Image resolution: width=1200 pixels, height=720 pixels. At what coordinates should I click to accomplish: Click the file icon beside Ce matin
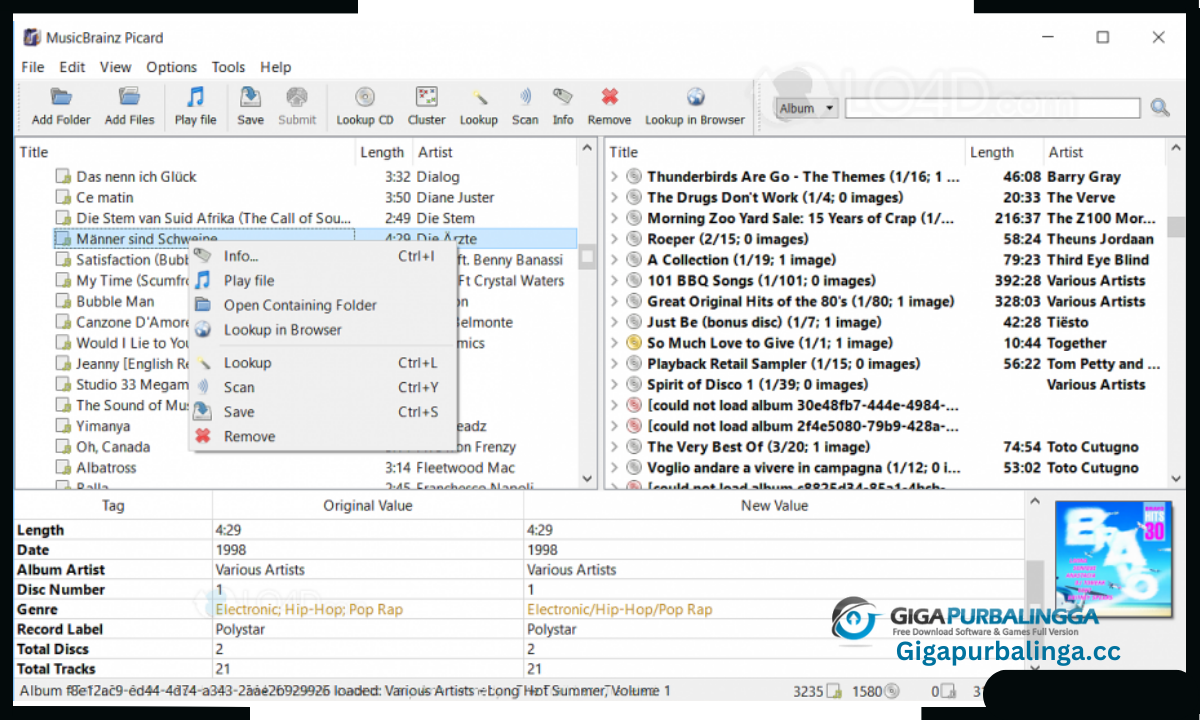pyautogui.click(x=63, y=198)
